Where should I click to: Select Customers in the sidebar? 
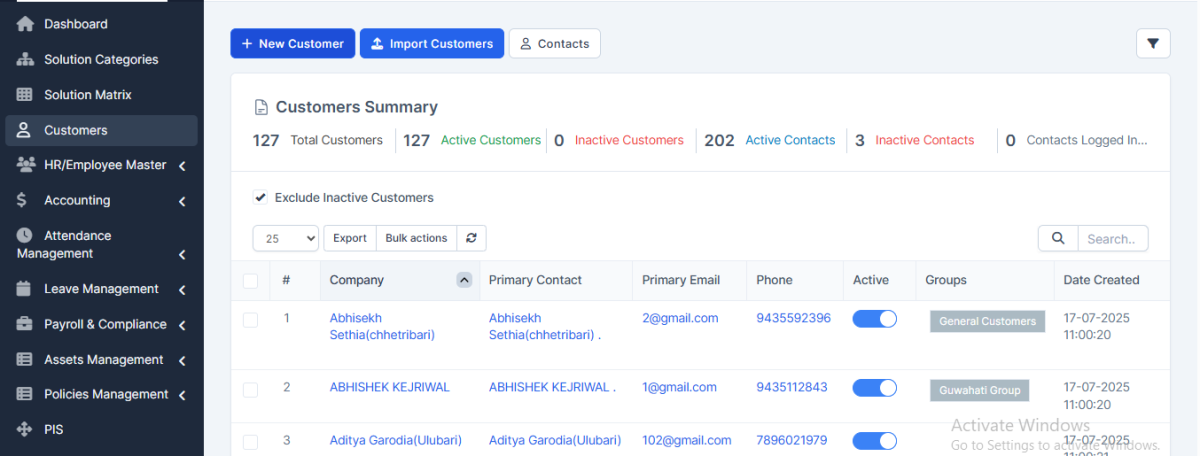76,130
